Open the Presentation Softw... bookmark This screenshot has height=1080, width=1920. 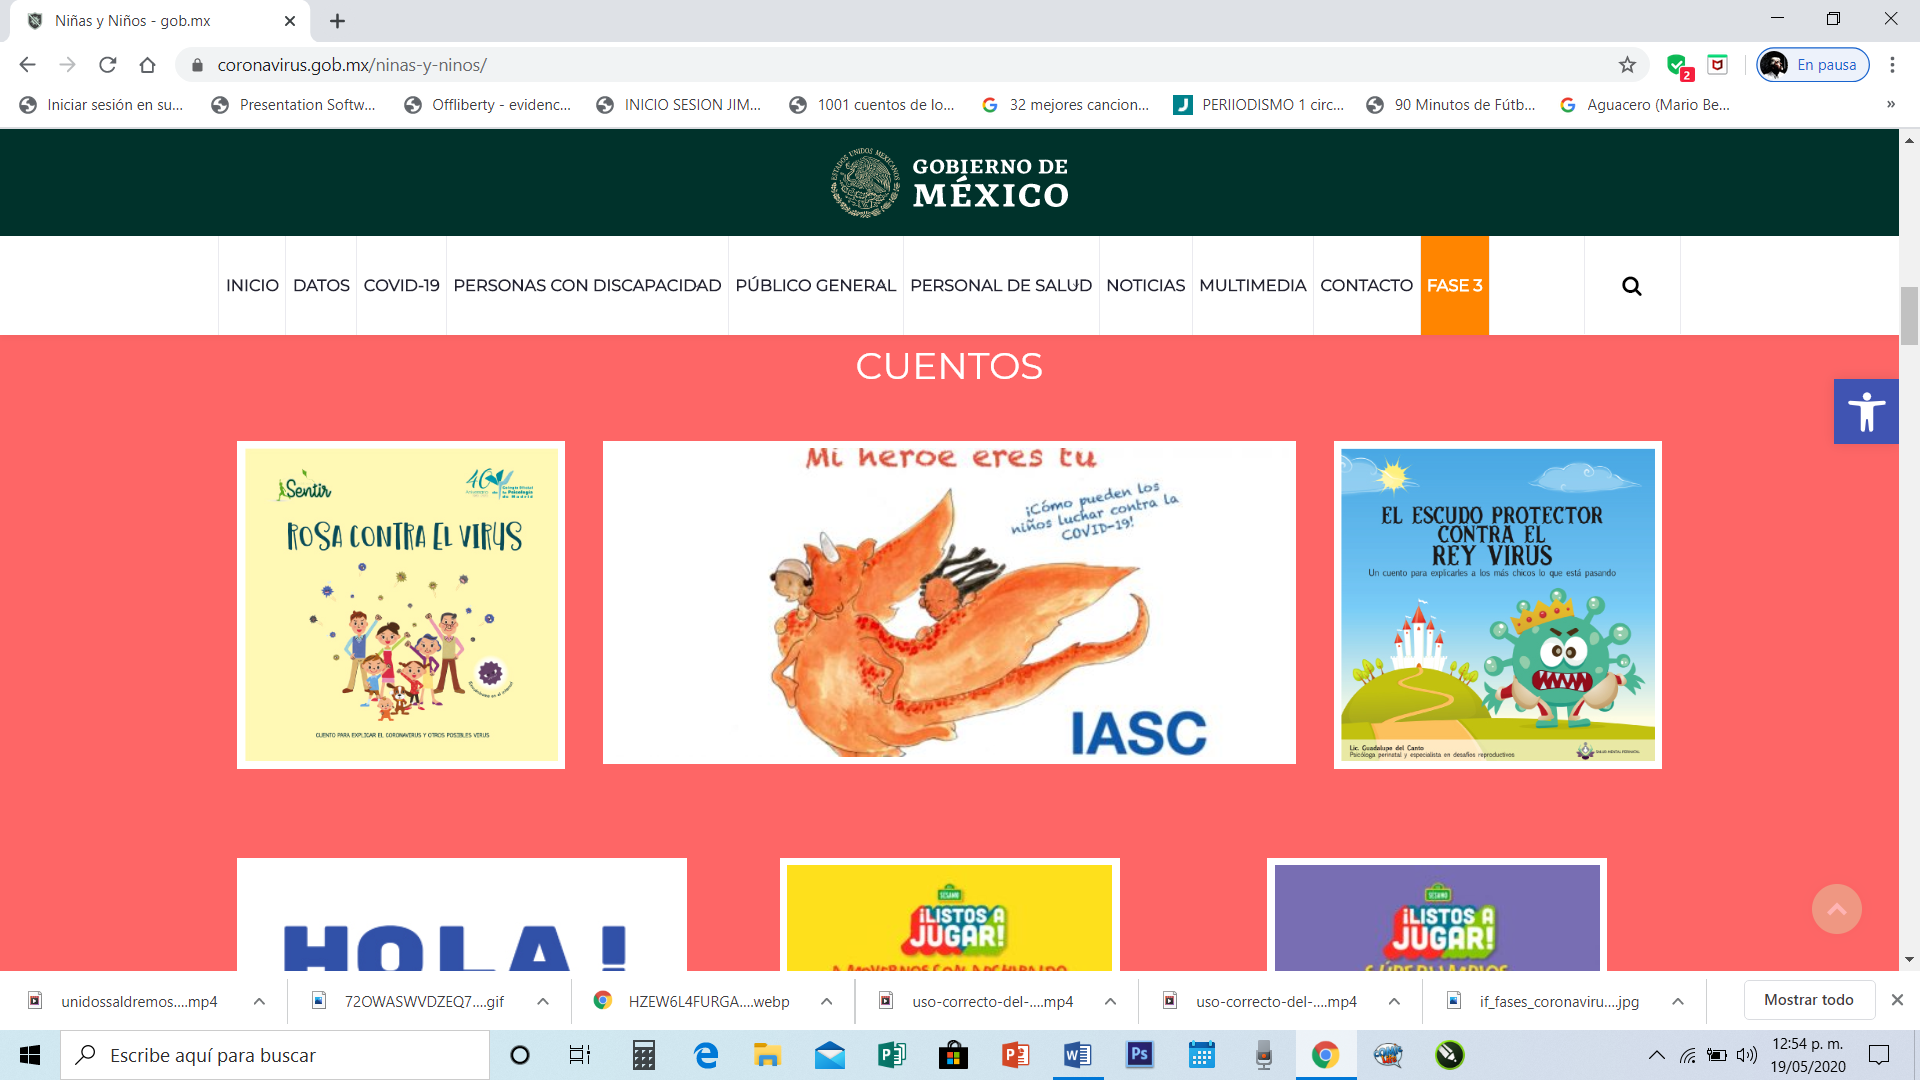pyautogui.click(x=294, y=105)
